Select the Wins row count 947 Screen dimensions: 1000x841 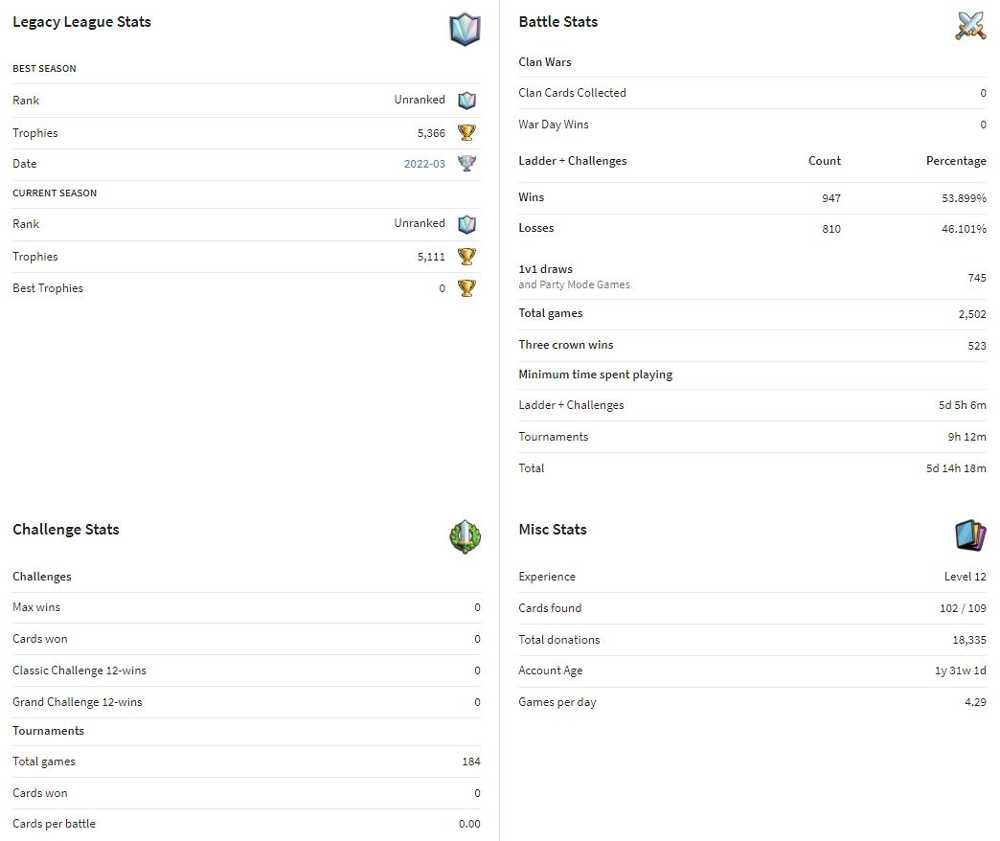831,198
